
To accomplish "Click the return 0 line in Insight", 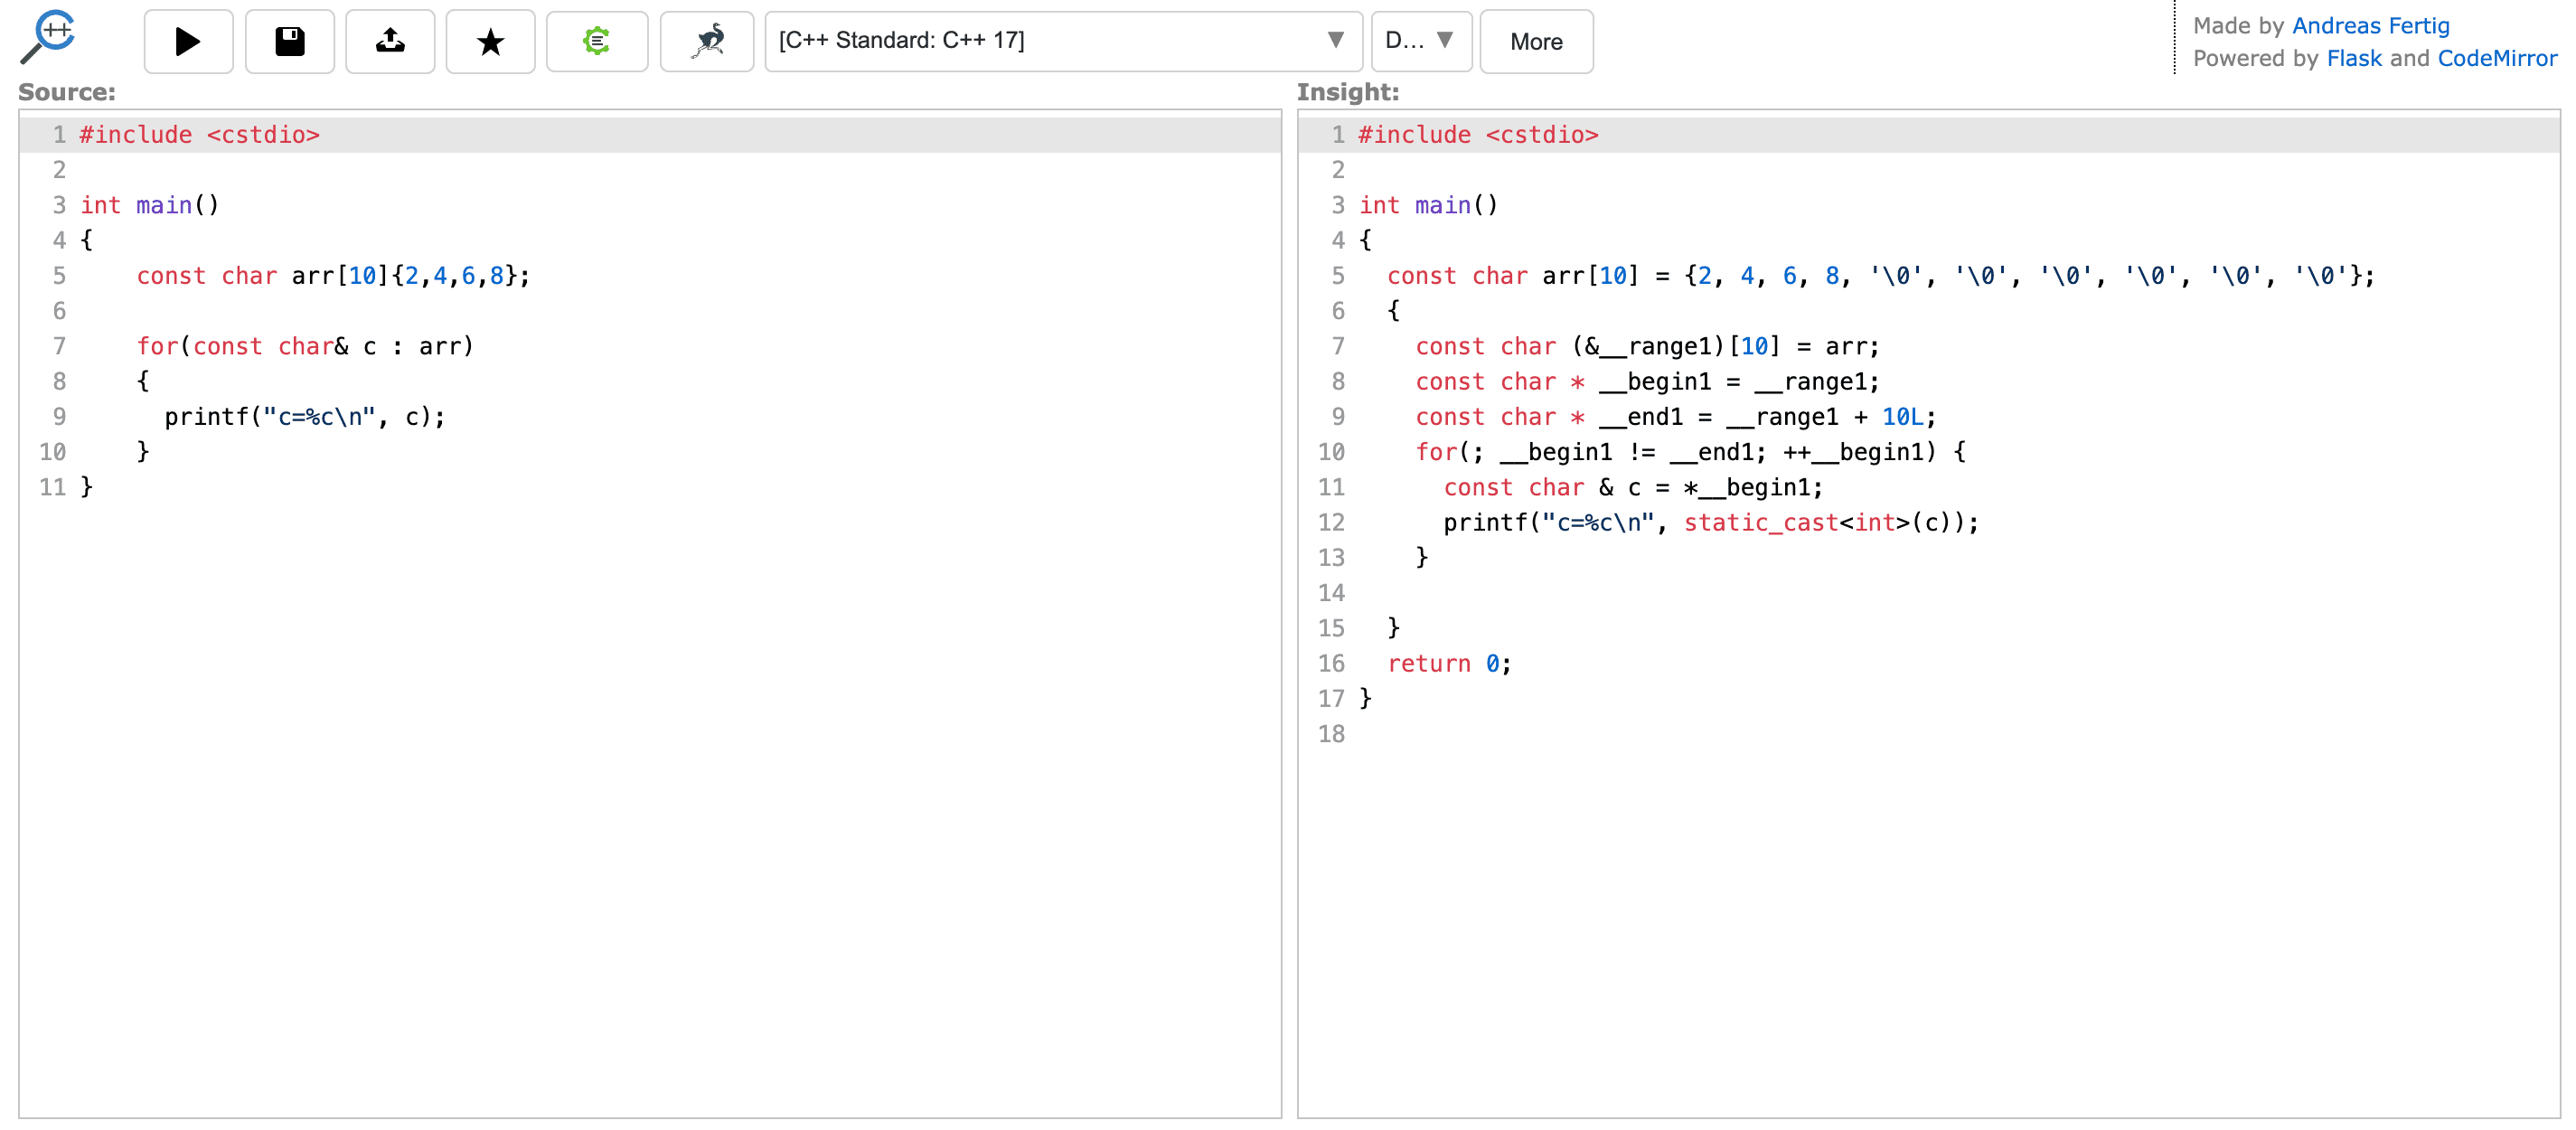I will tap(1448, 664).
